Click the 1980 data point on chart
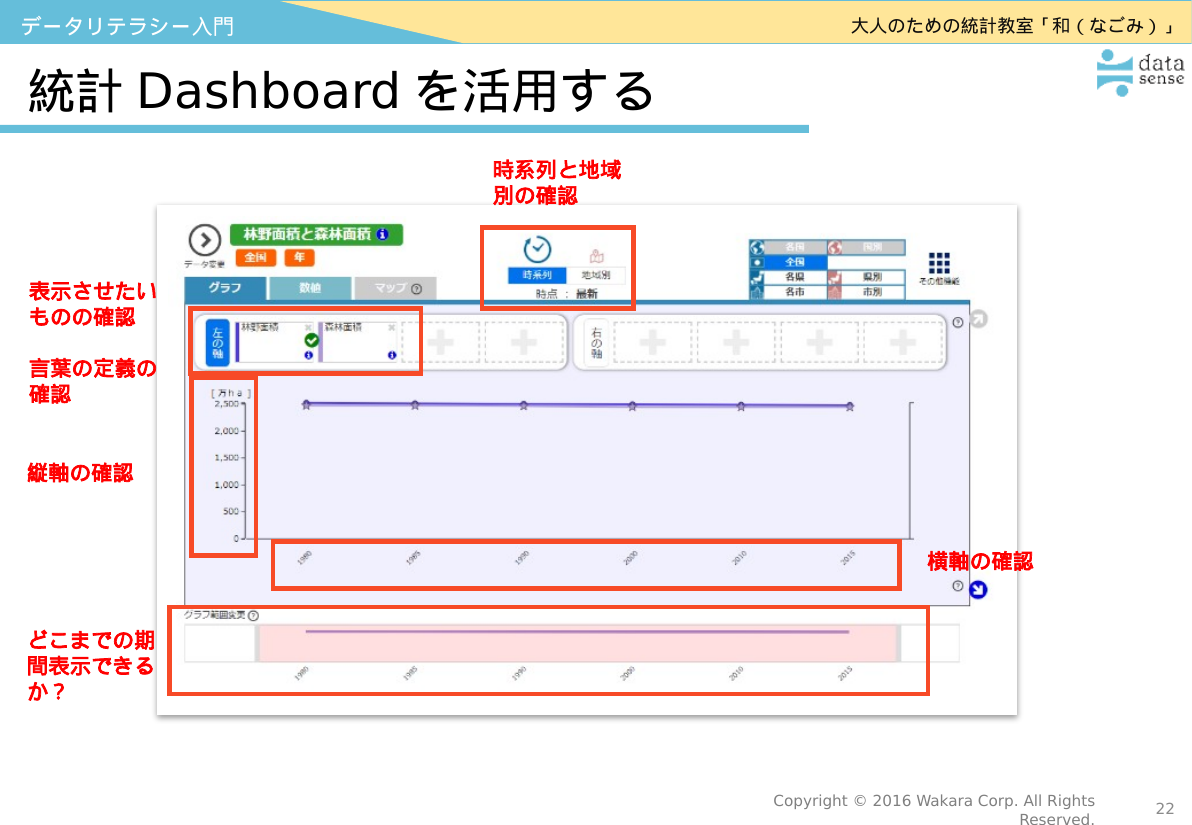 point(306,405)
